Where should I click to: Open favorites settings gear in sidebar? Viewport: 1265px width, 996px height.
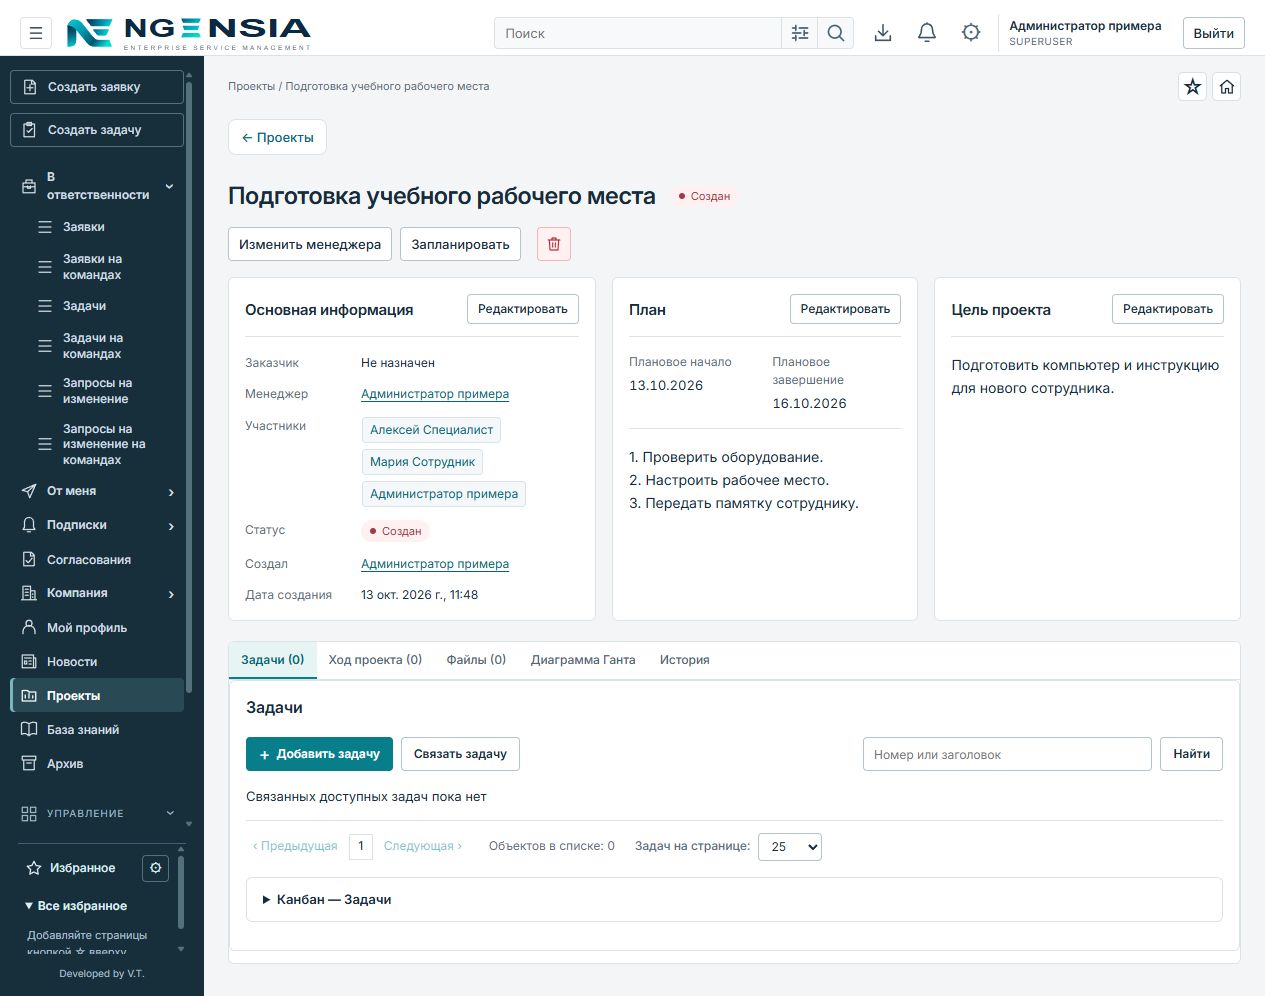coord(156,868)
